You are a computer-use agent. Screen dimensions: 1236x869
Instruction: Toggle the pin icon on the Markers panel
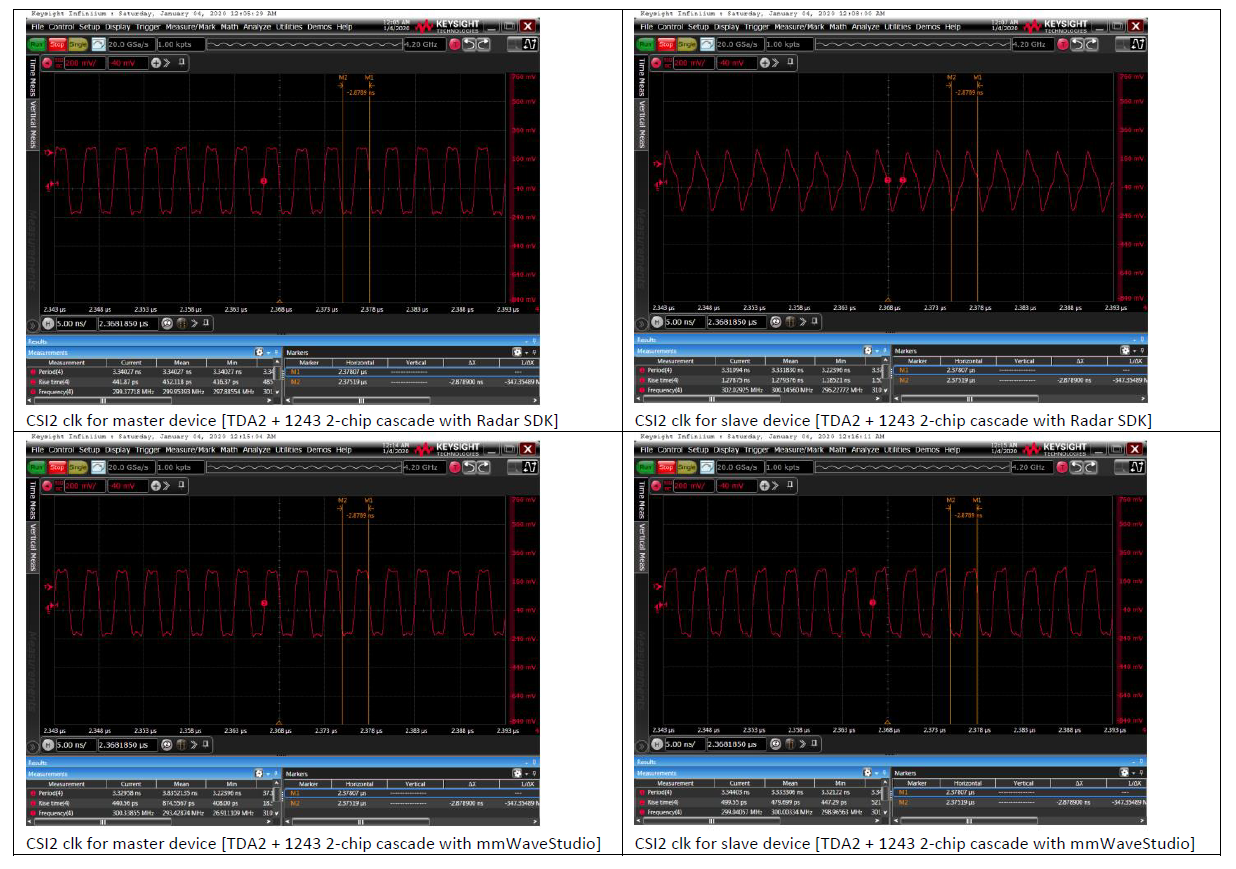pos(534,352)
